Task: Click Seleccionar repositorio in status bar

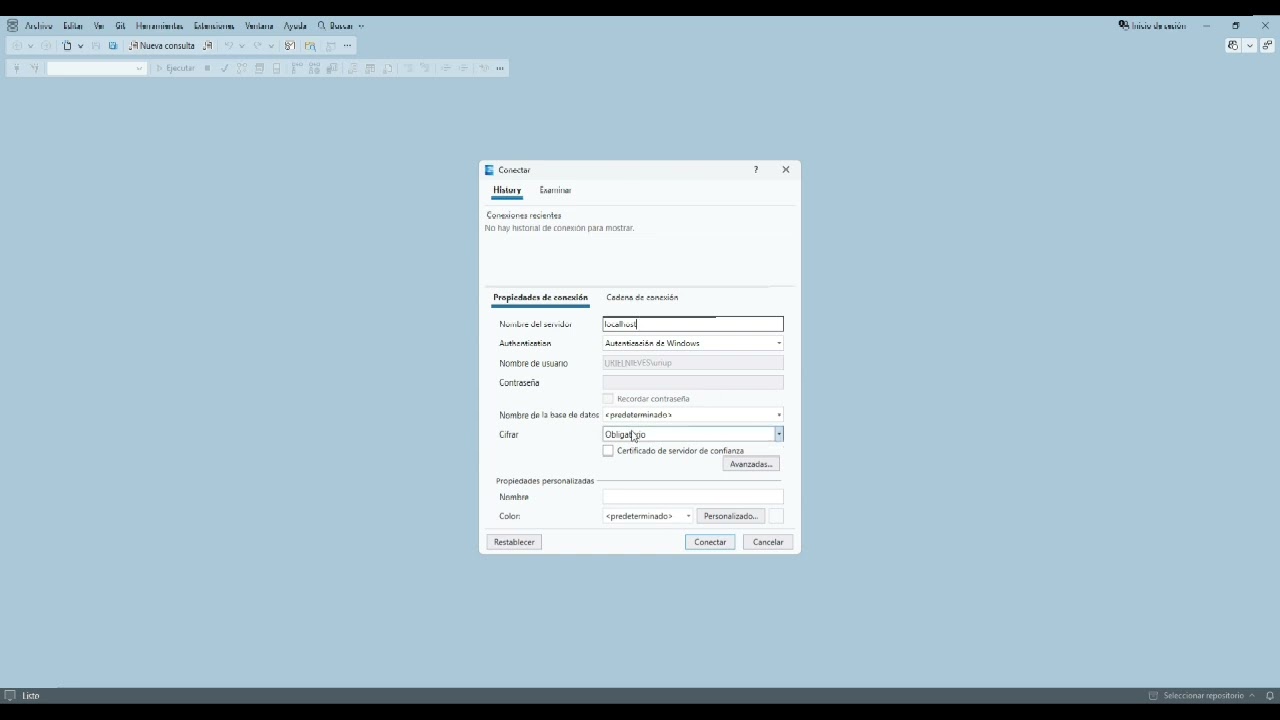Action: click(x=1202, y=696)
